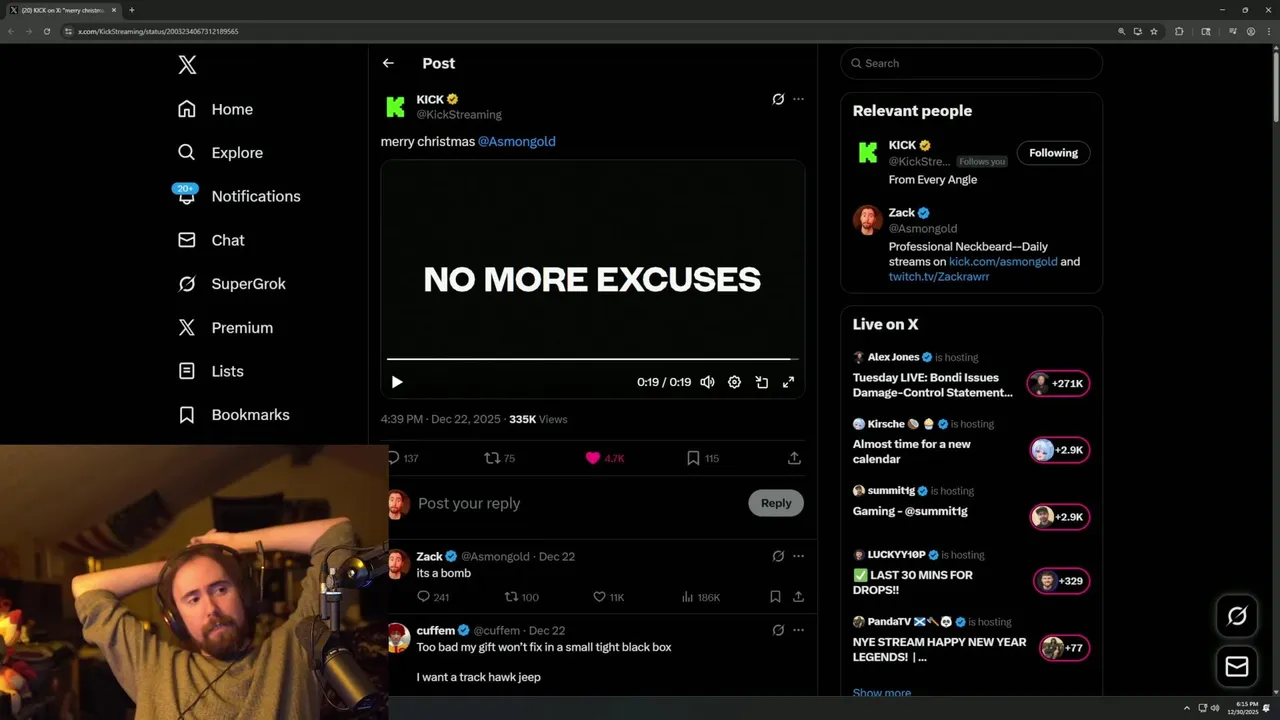Open more options on cuffem's reply

798,630
